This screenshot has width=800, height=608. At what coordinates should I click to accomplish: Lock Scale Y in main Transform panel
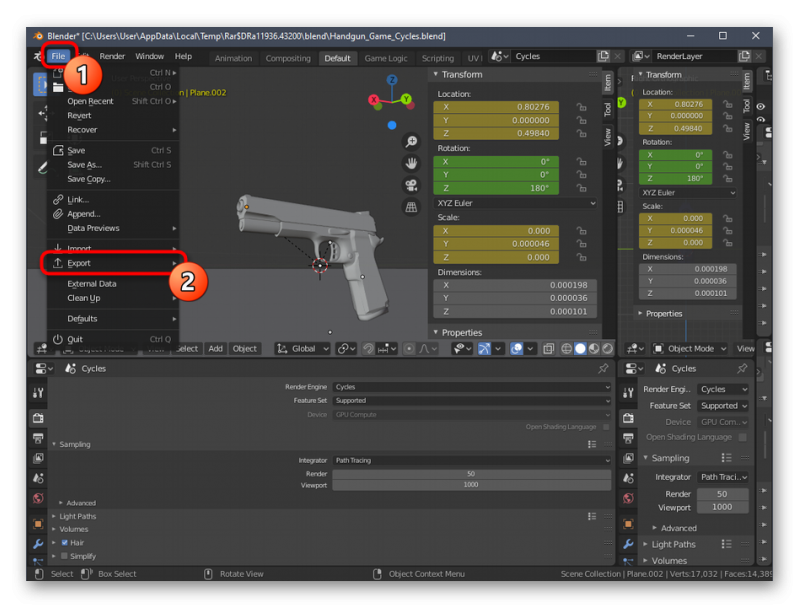pyautogui.click(x=581, y=244)
